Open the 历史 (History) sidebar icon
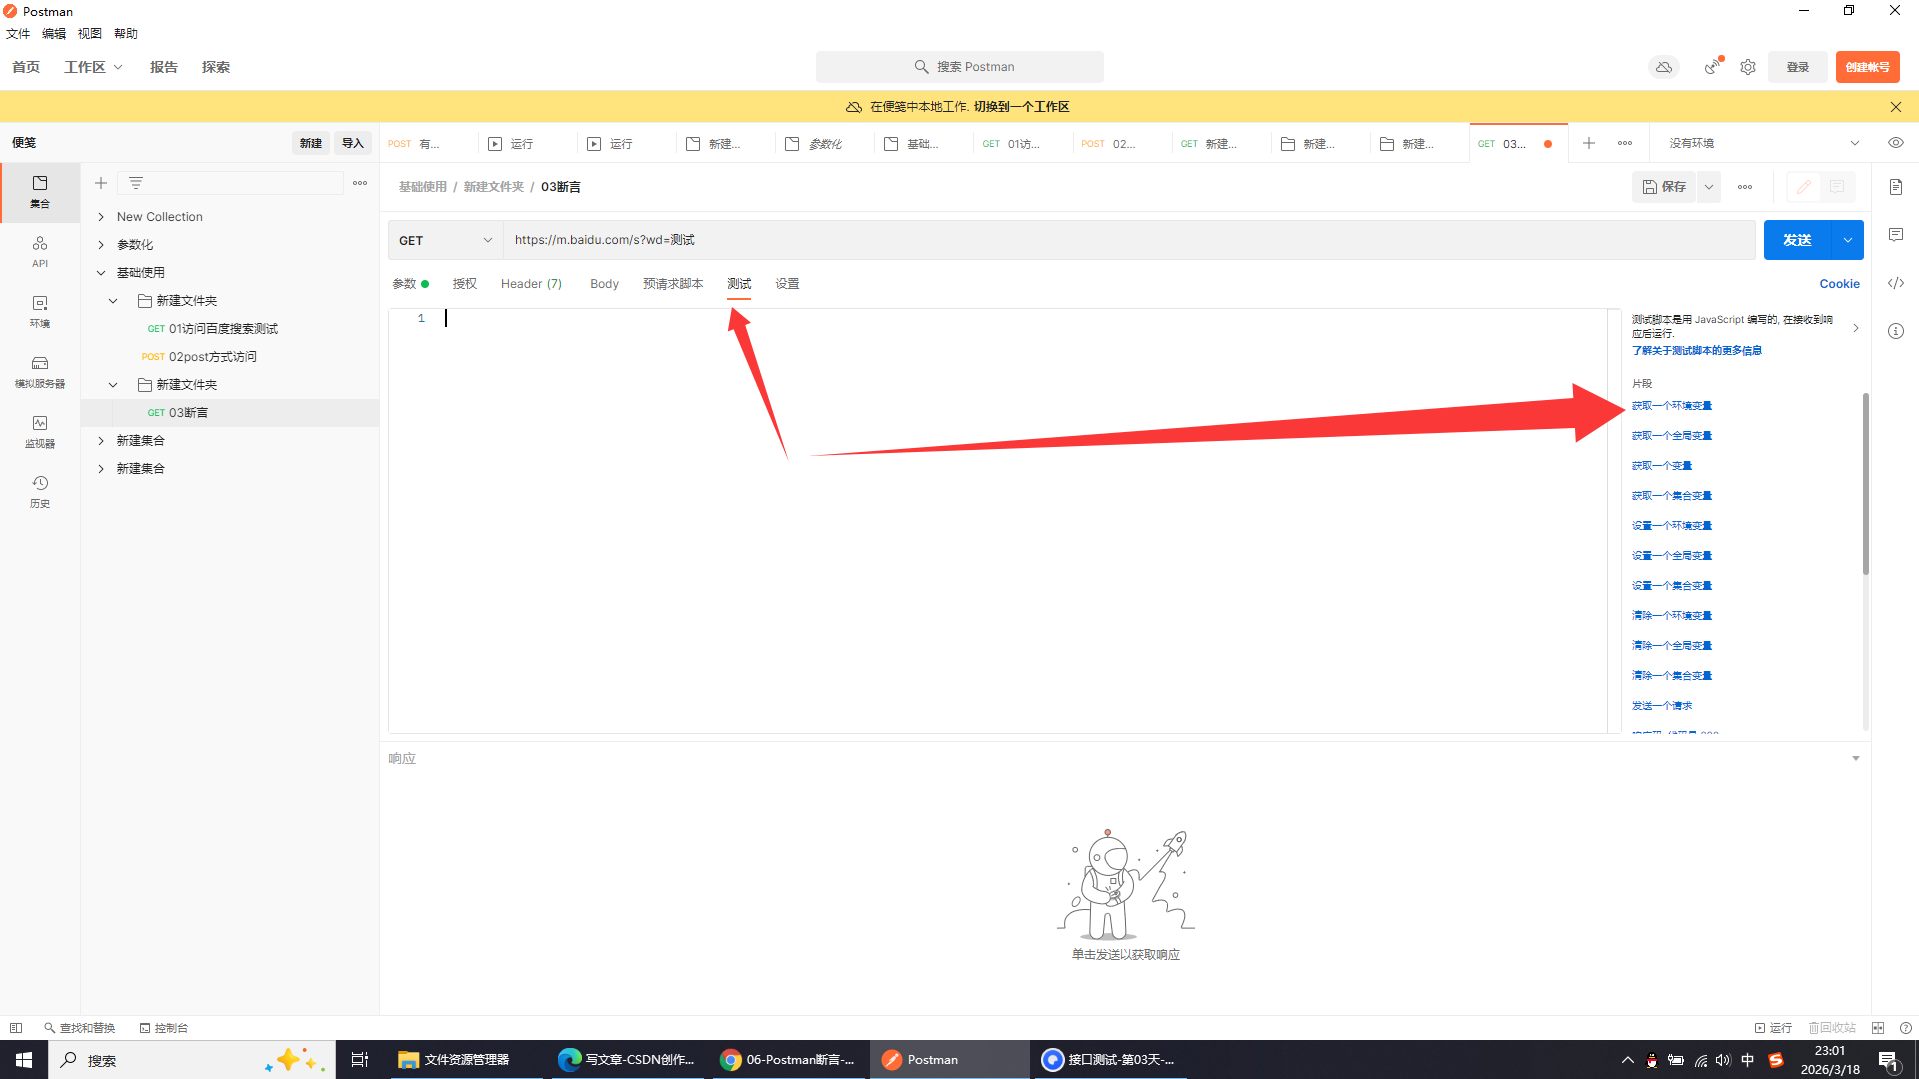Image resolution: width=1919 pixels, height=1079 pixels. click(x=40, y=491)
